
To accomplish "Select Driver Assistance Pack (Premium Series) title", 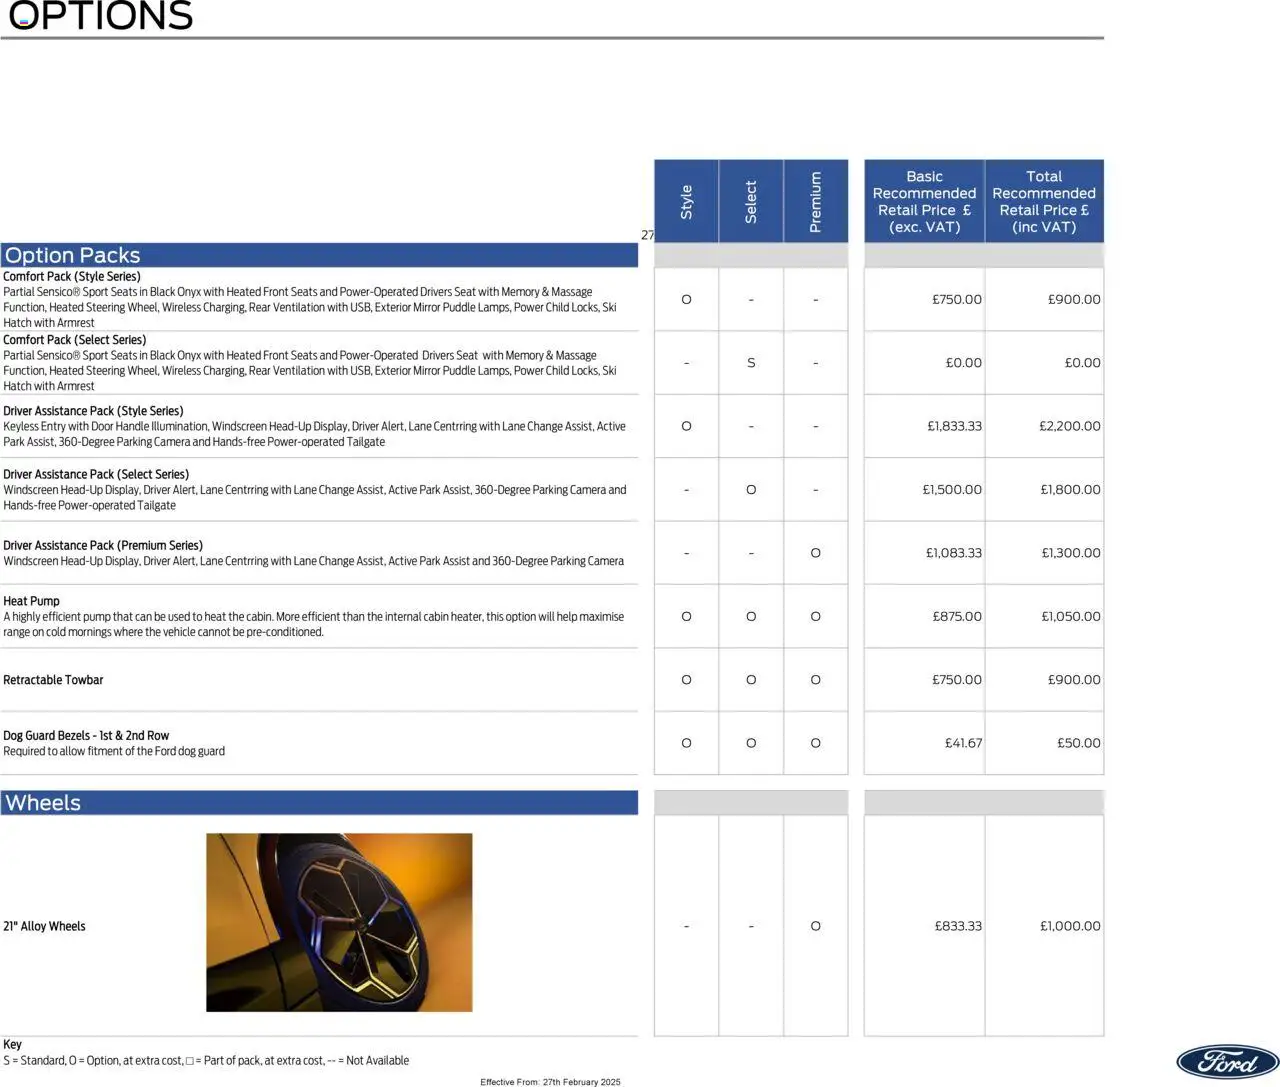I will click(103, 545).
